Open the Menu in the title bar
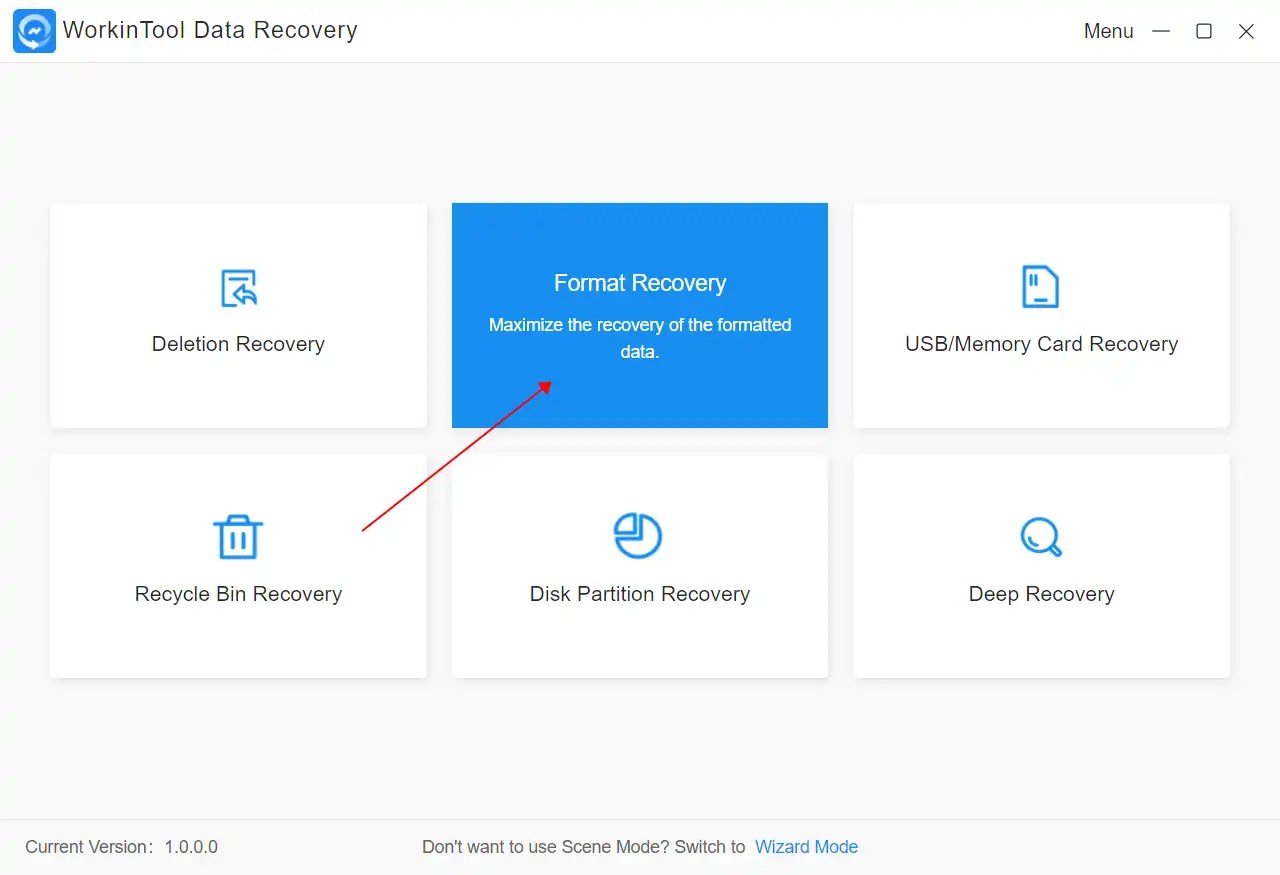 (x=1107, y=31)
